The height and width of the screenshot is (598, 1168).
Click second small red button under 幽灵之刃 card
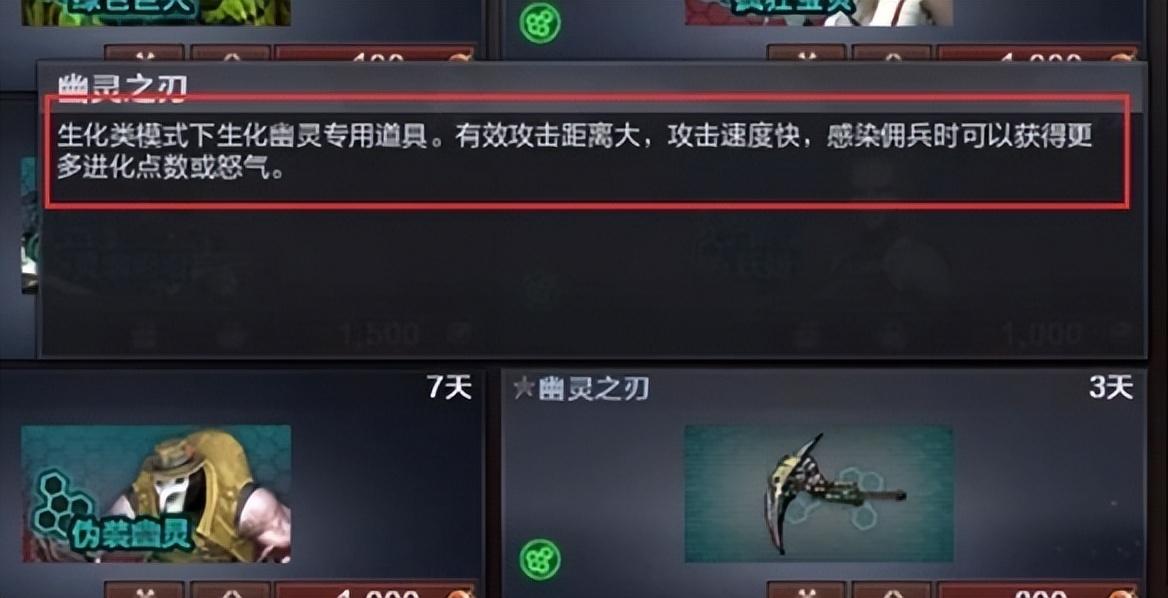click(x=892, y=590)
